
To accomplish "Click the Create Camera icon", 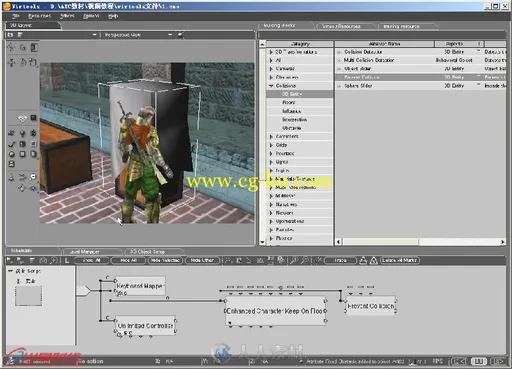I will [11, 133].
